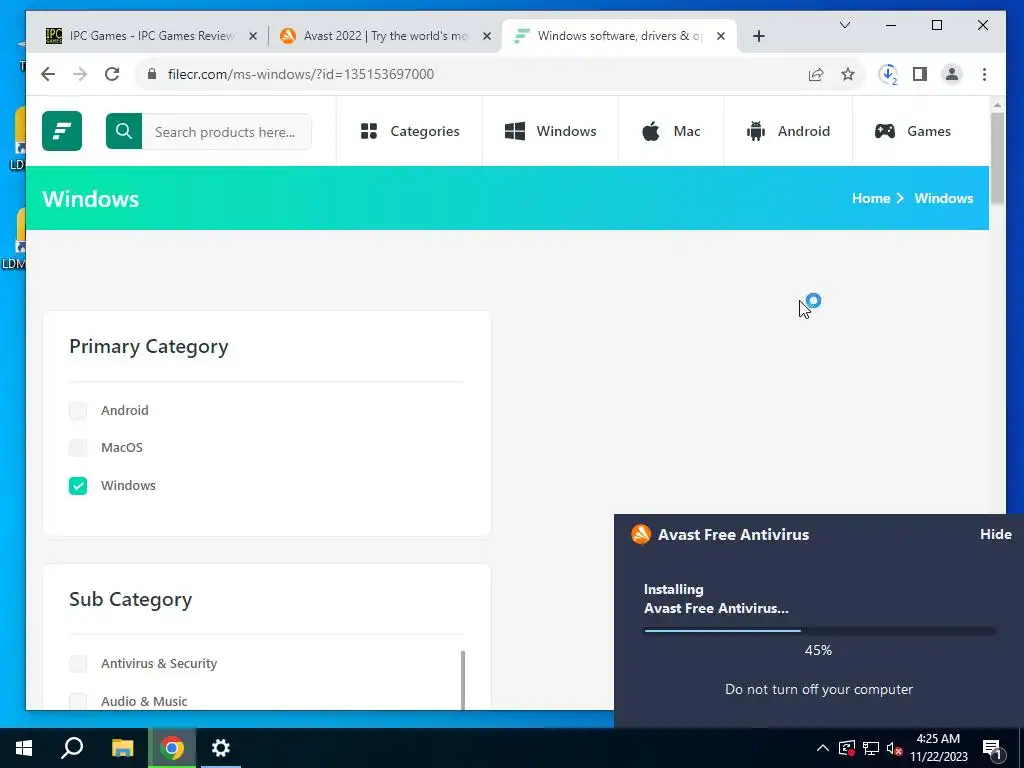1024x768 pixels.
Task: Open the Android nav item
Action: pos(788,131)
